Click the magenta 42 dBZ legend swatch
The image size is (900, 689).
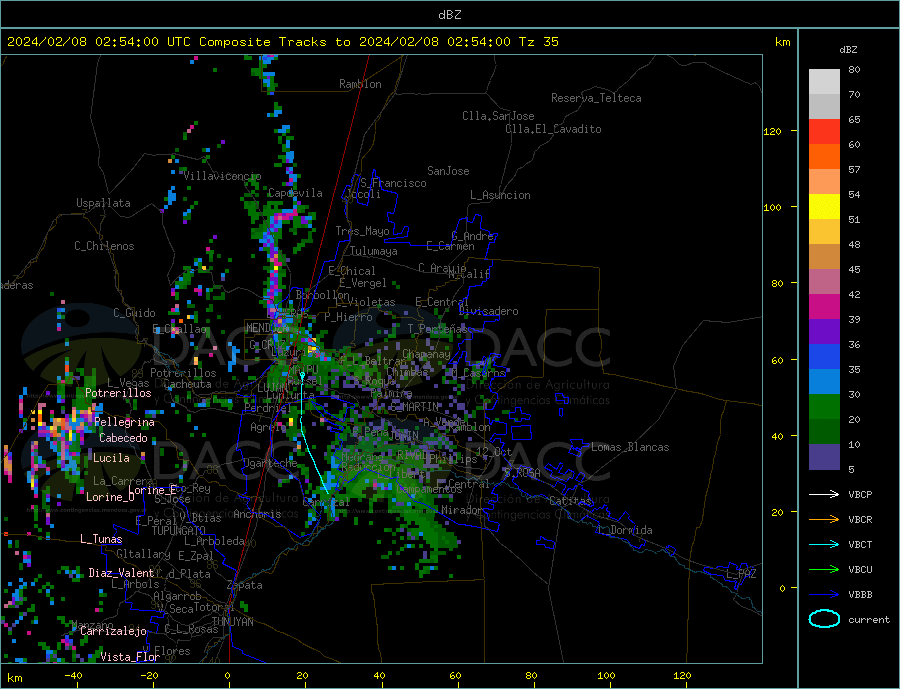point(824,307)
